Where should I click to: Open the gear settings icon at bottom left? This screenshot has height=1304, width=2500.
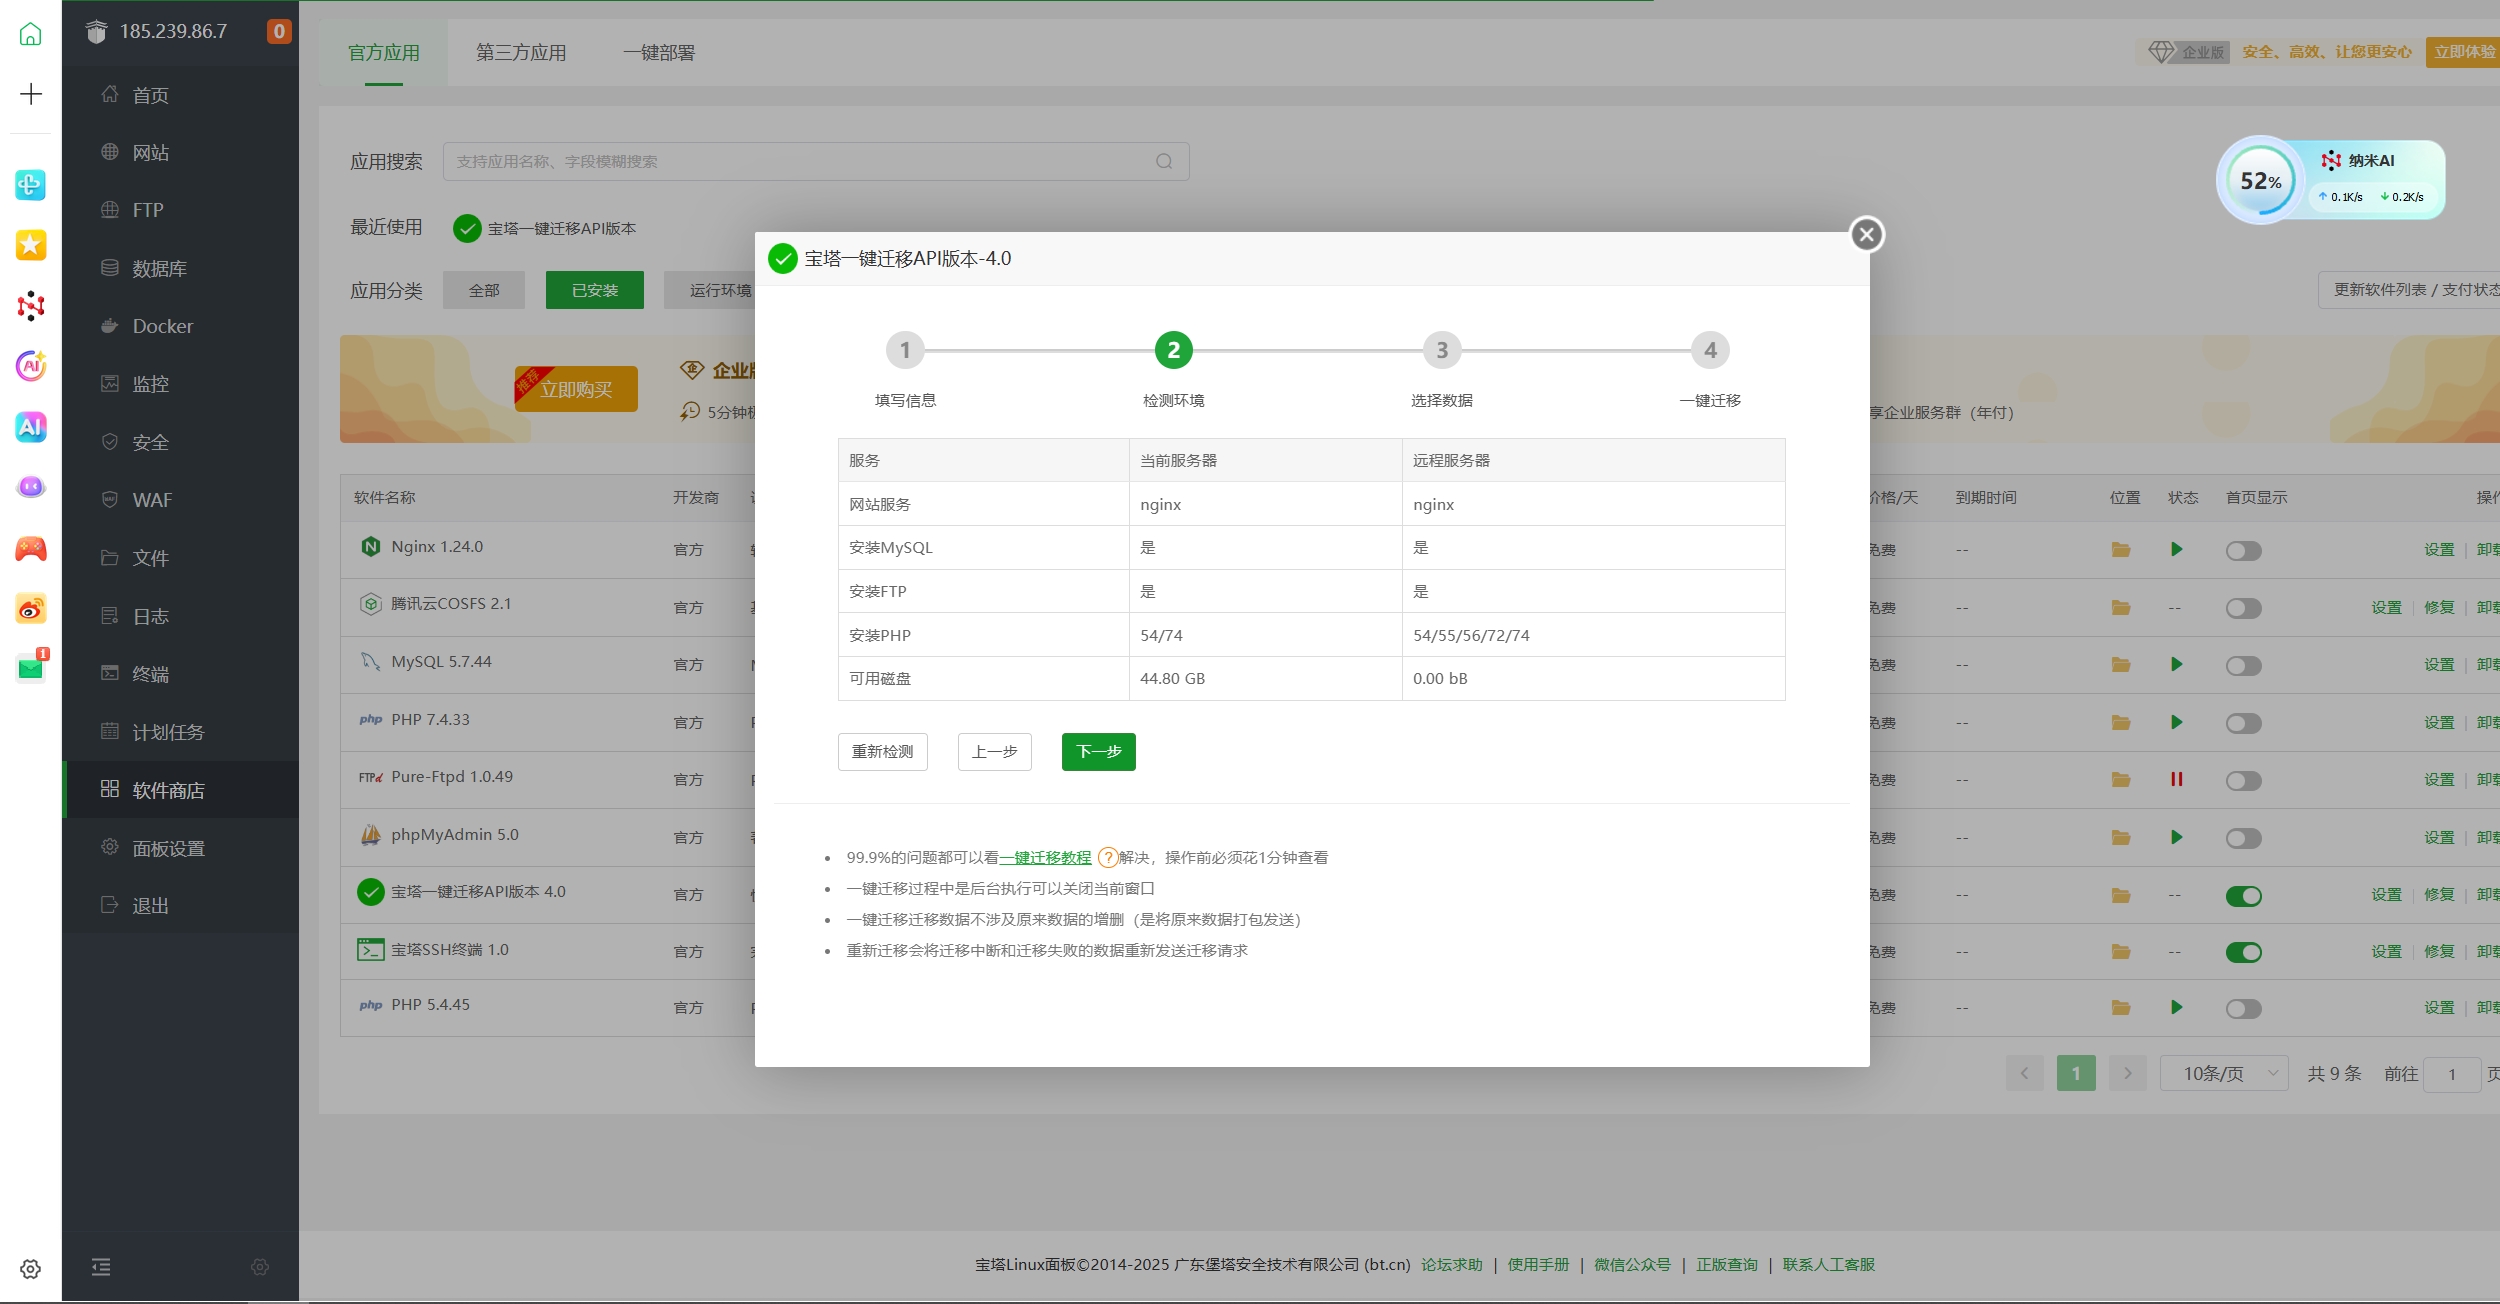coord(31,1268)
